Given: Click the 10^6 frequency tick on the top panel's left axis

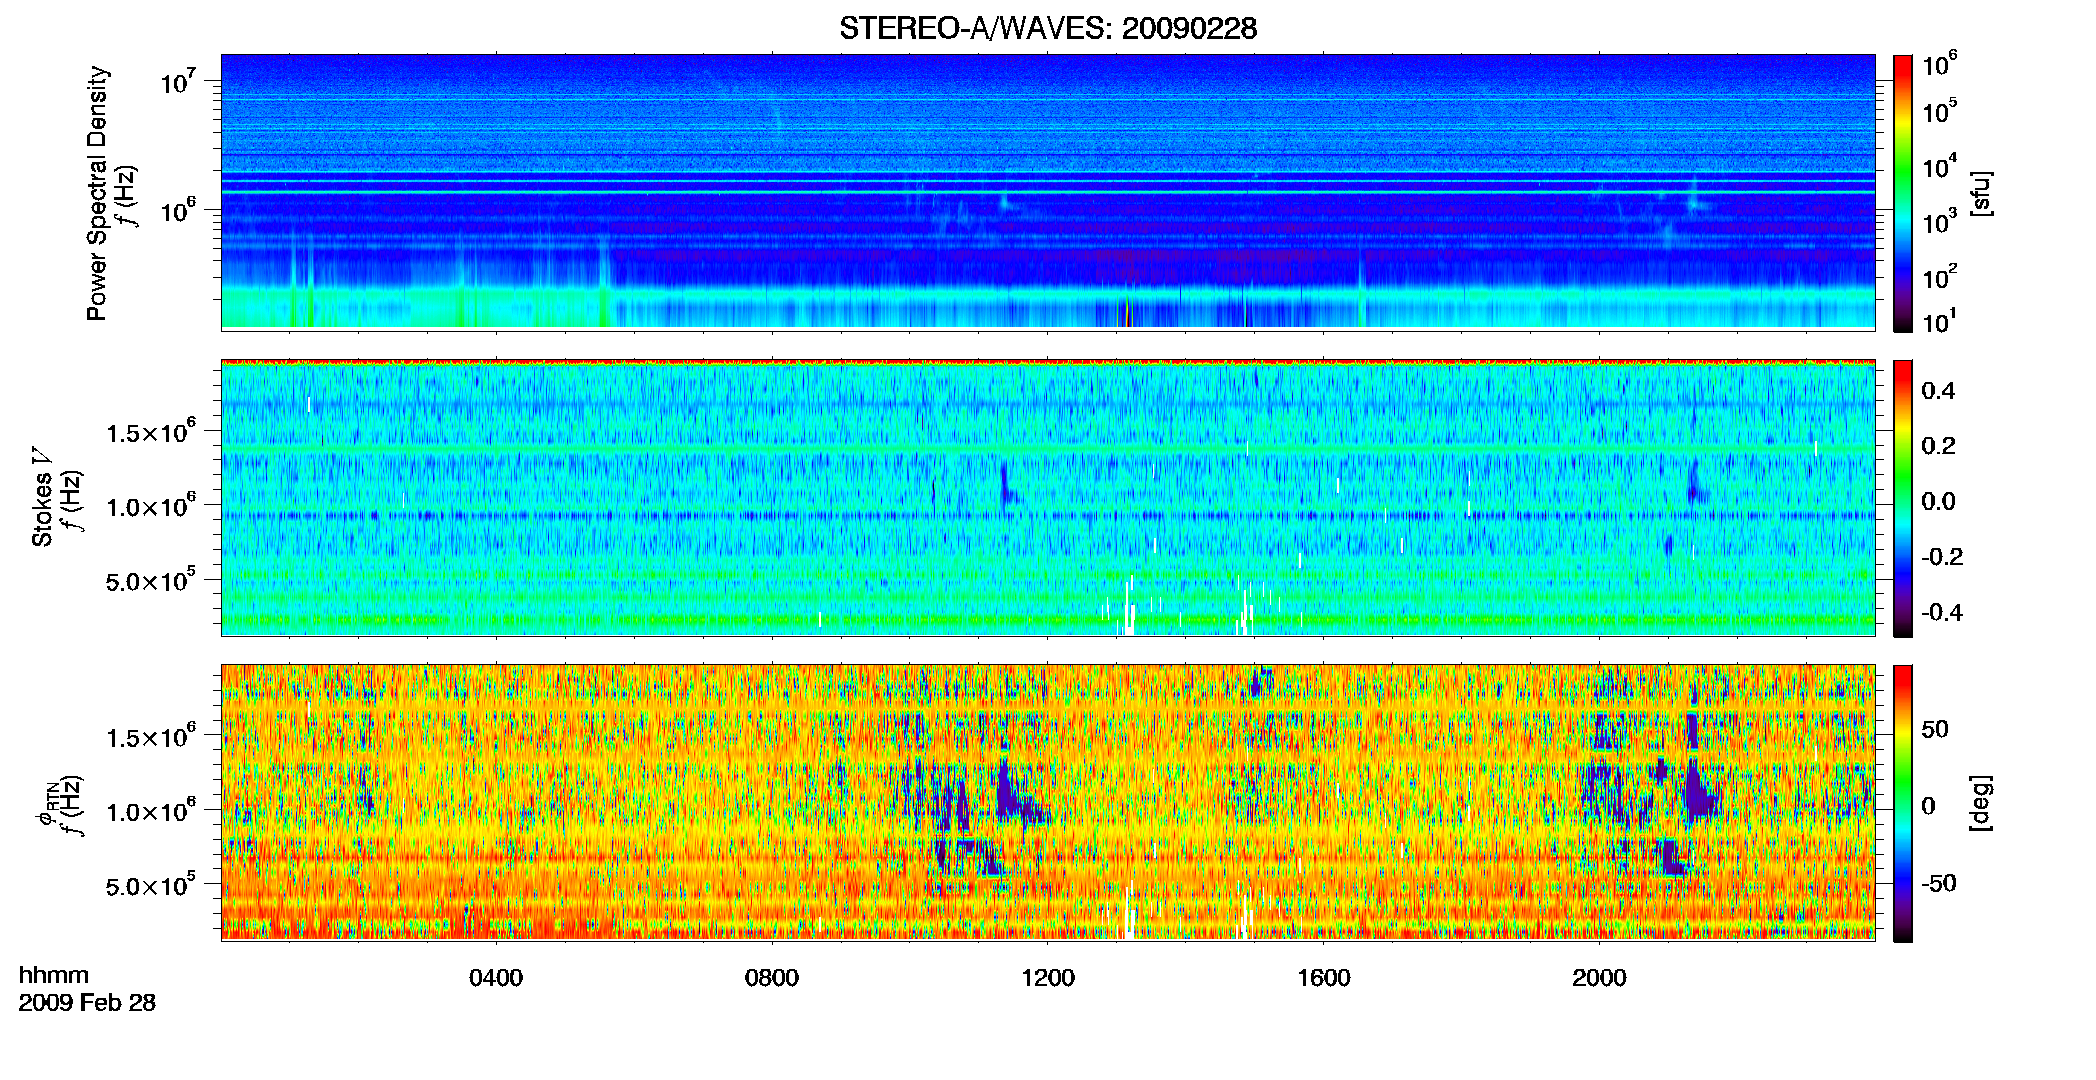Looking at the screenshot, I should click(177, 210).
